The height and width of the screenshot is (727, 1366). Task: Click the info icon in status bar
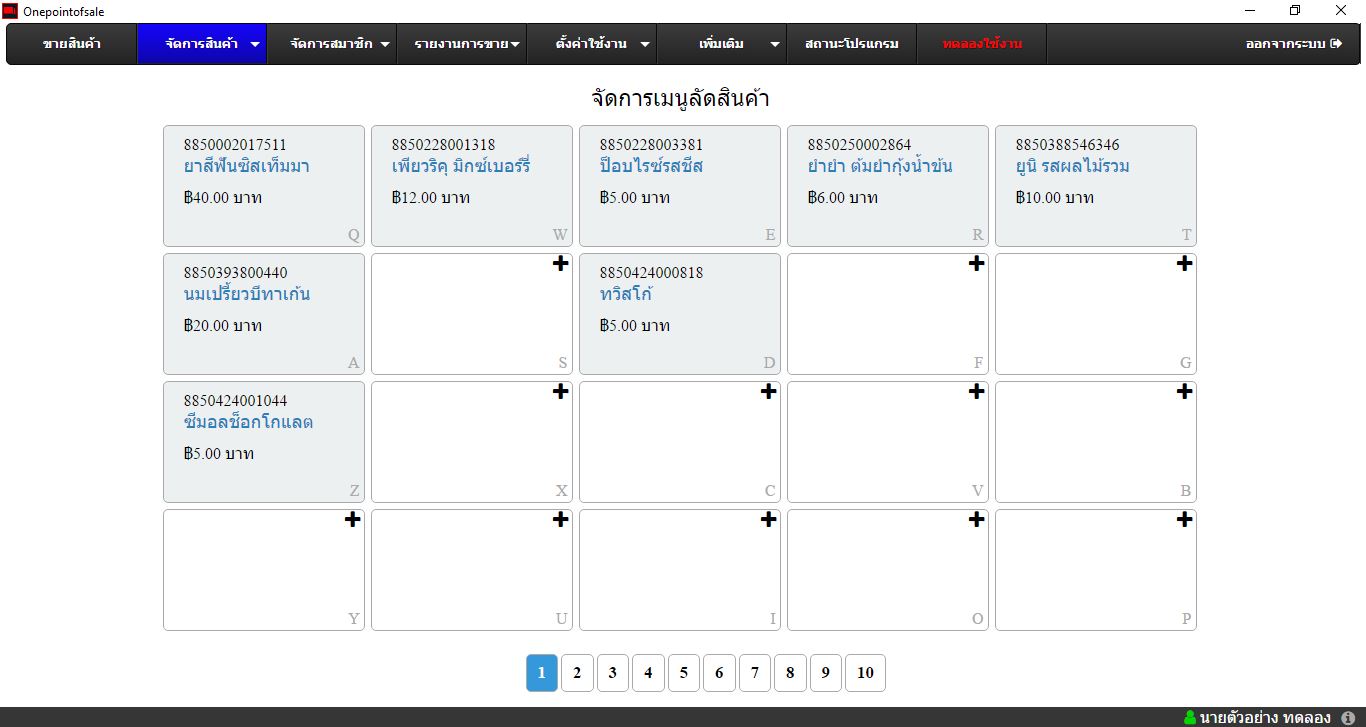tap(1347, 718)
